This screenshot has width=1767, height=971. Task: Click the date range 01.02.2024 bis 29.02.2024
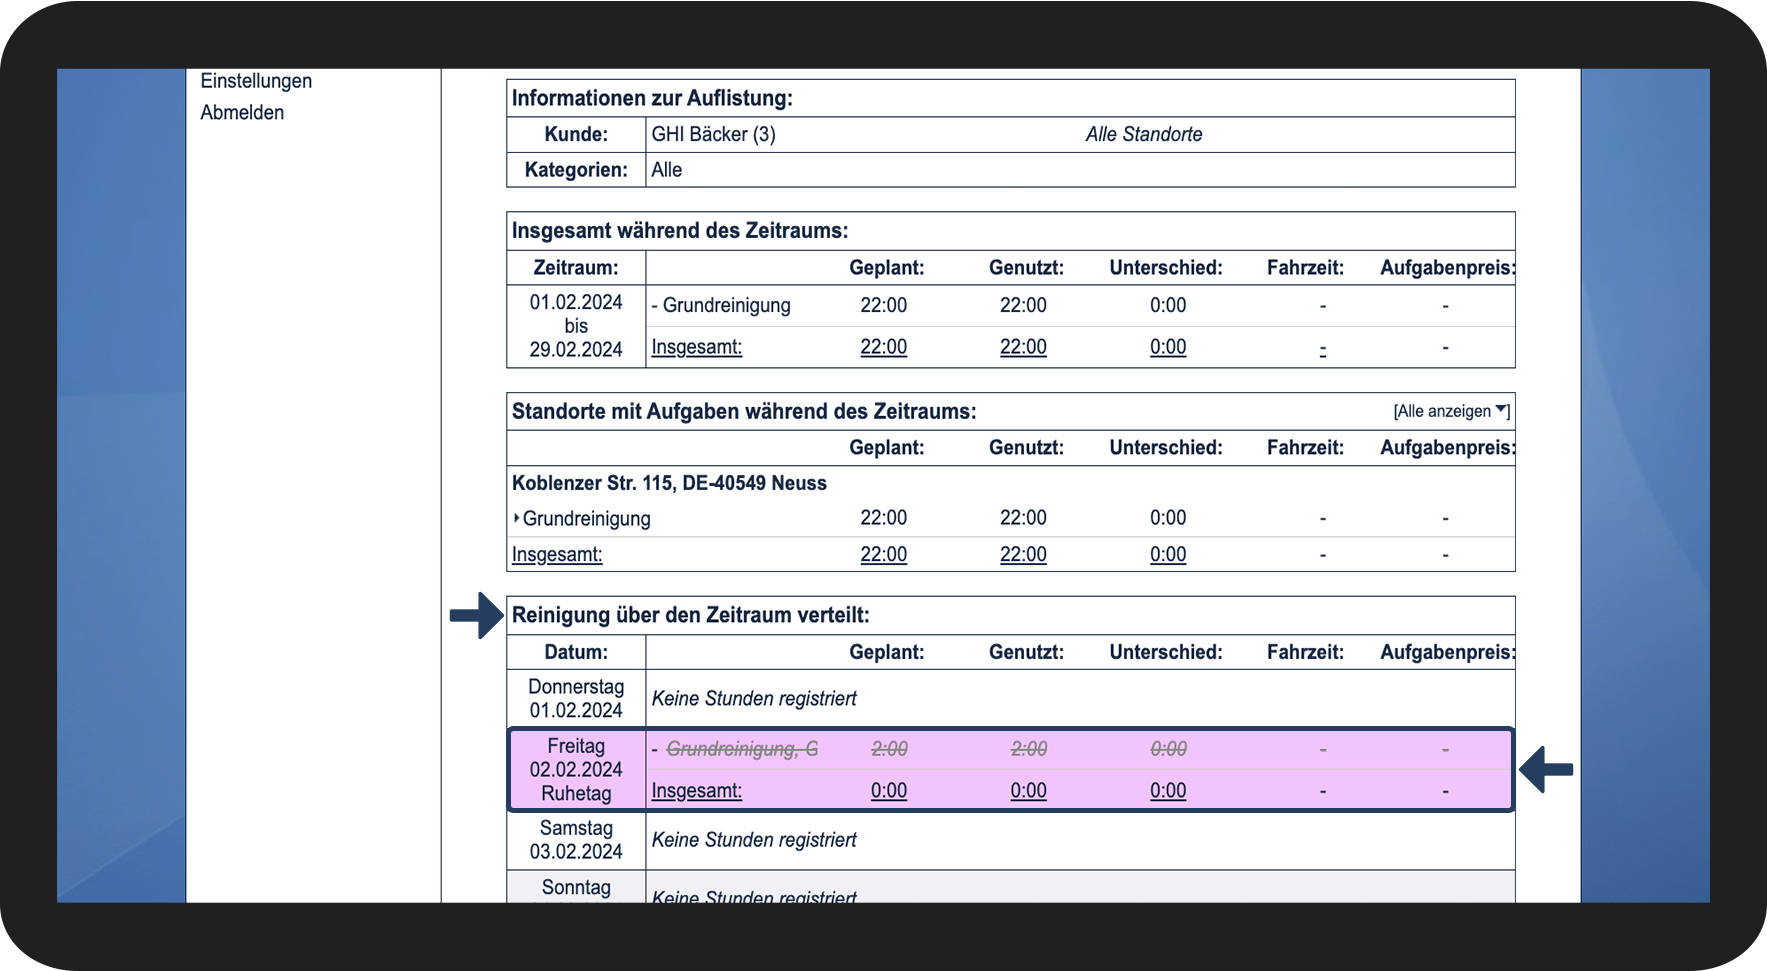point(576,326)
